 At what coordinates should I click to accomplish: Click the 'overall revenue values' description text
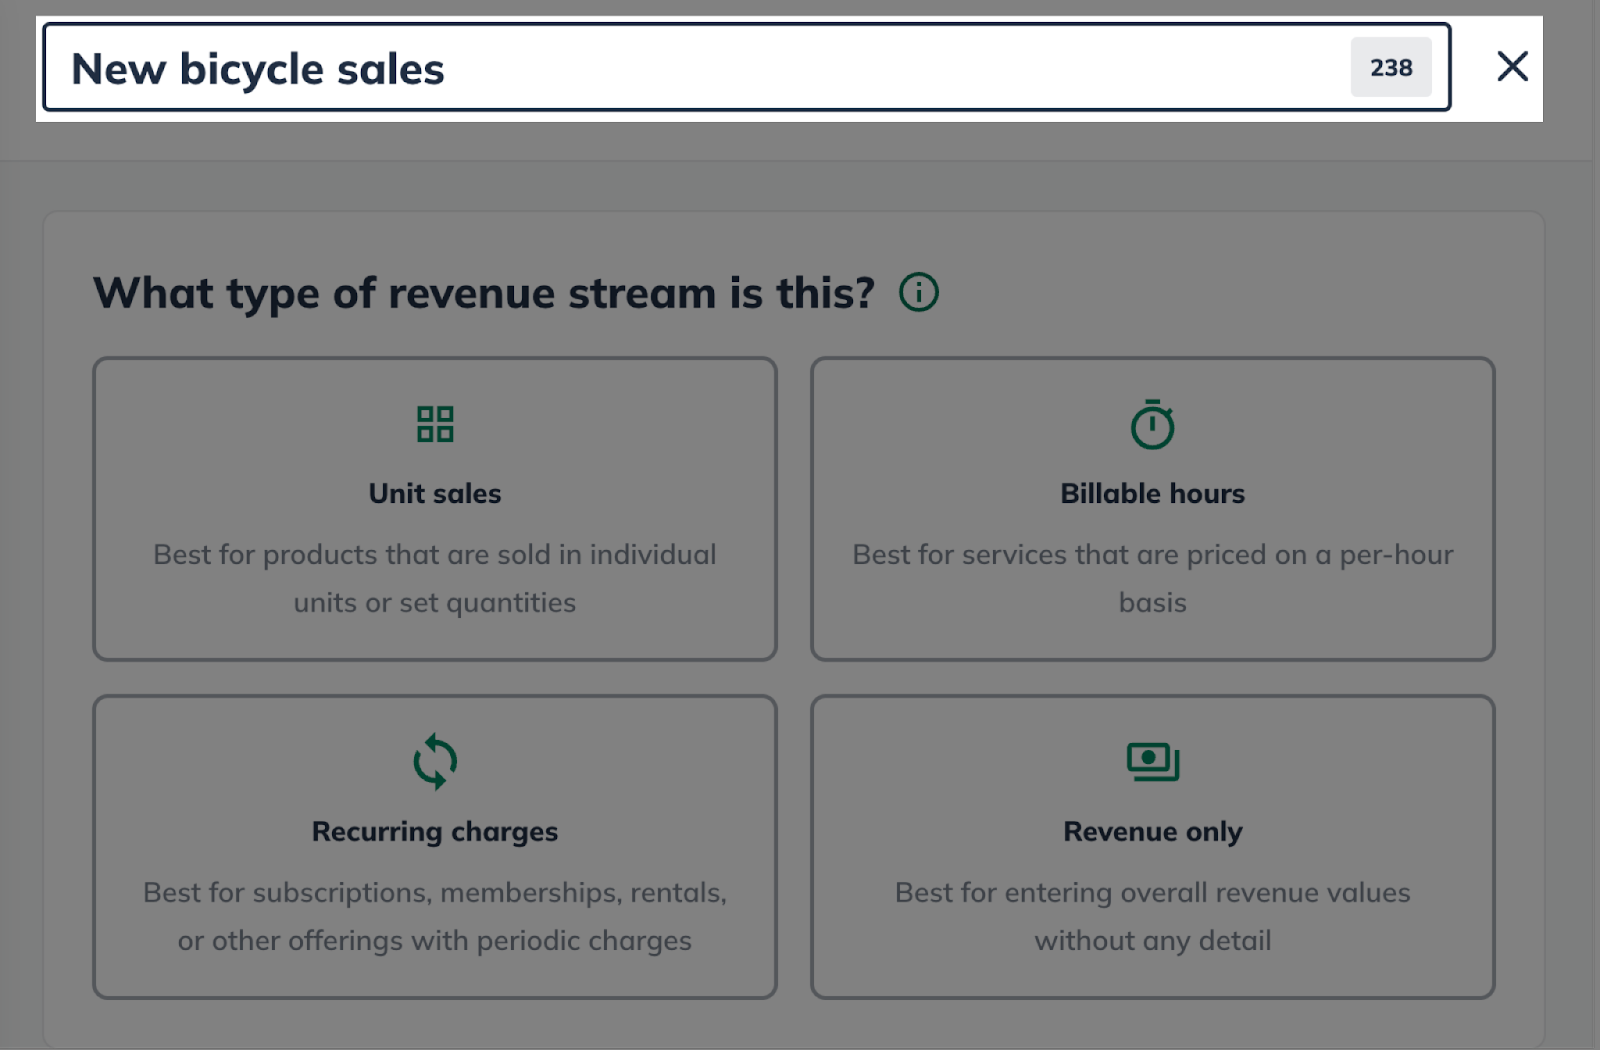click(1152, 916)
